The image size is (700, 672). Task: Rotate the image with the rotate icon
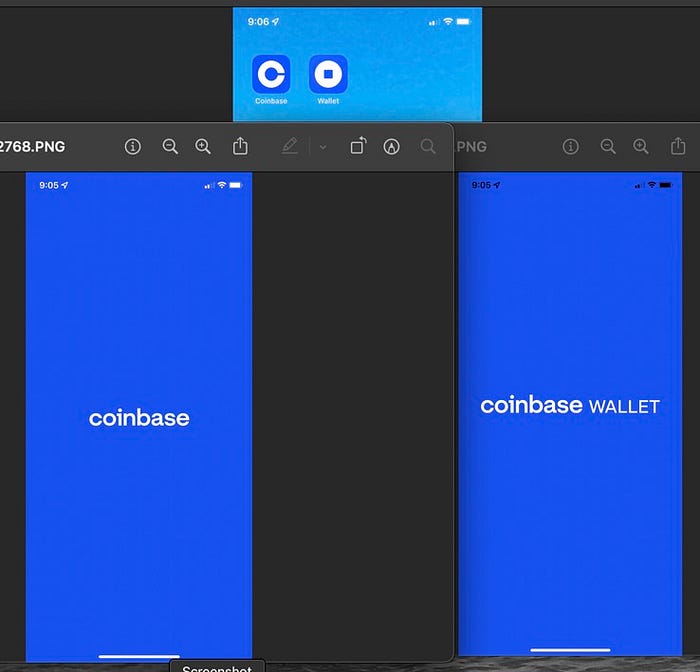point(358,146)
